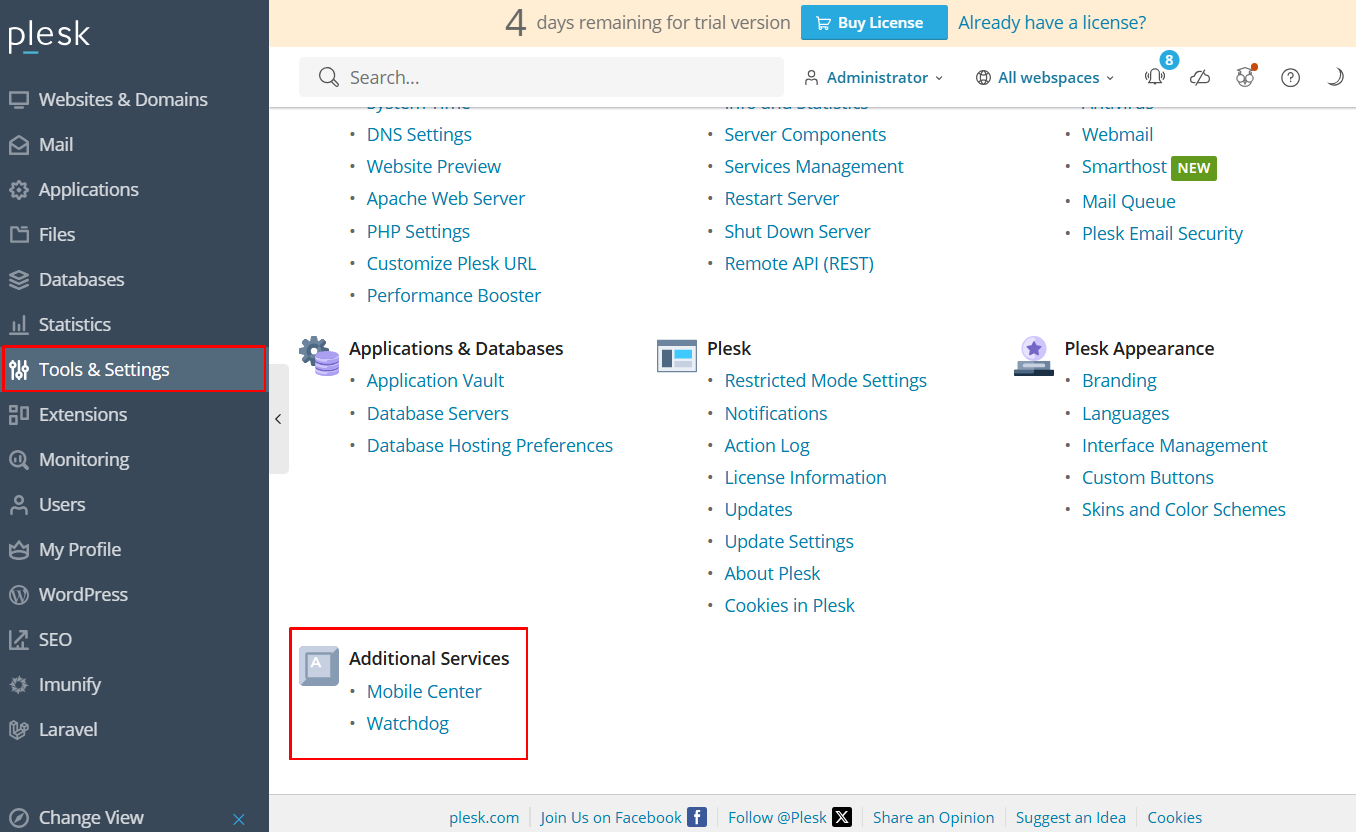Screen dimensions: 1356x832
Task: Click the Statistics bar chart icon
Action: pyautogui.click(x=19, y=325)
